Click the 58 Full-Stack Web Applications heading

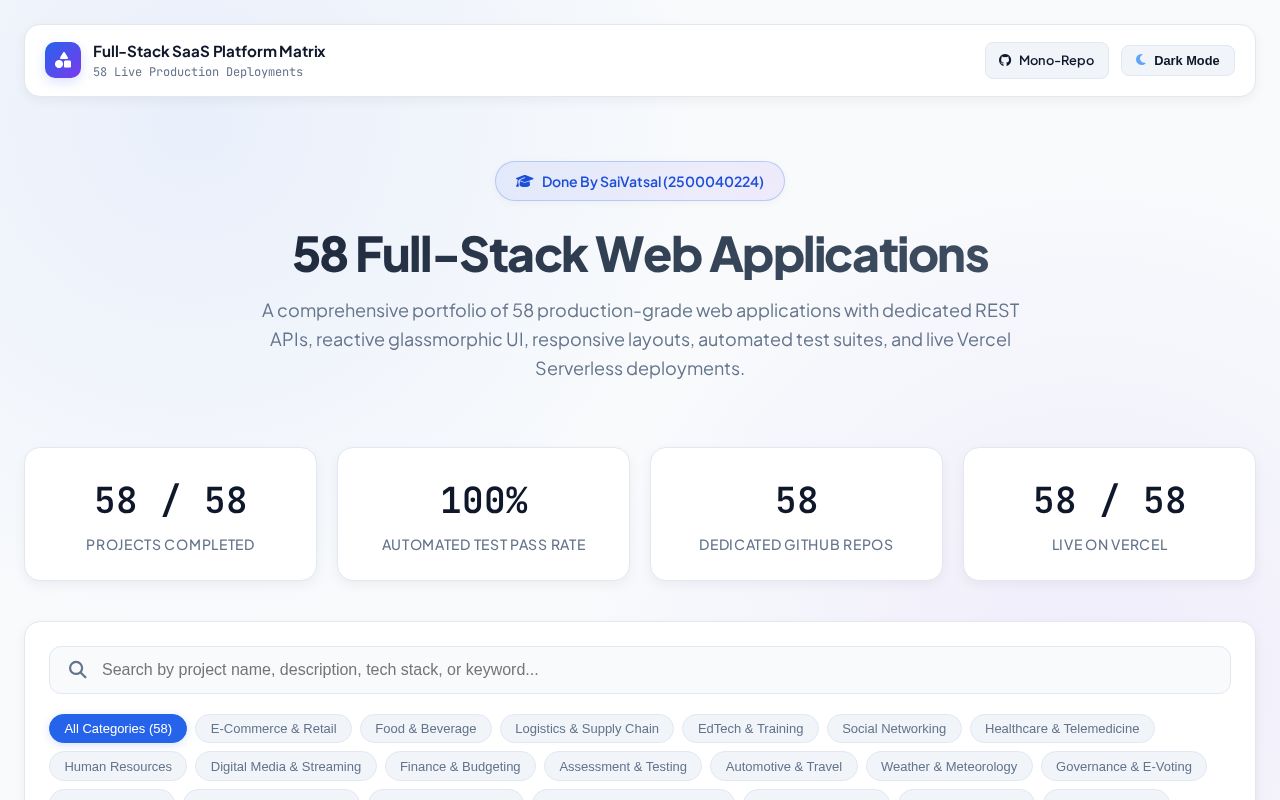pos(640,254)
